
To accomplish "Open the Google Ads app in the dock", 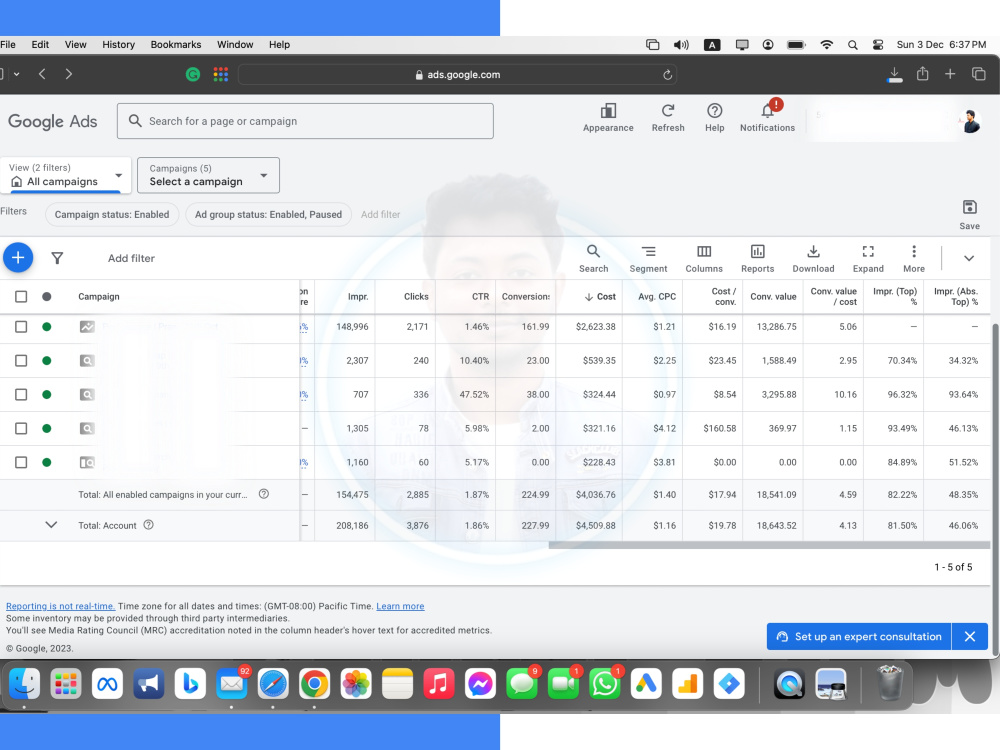I will click(646, 684).
